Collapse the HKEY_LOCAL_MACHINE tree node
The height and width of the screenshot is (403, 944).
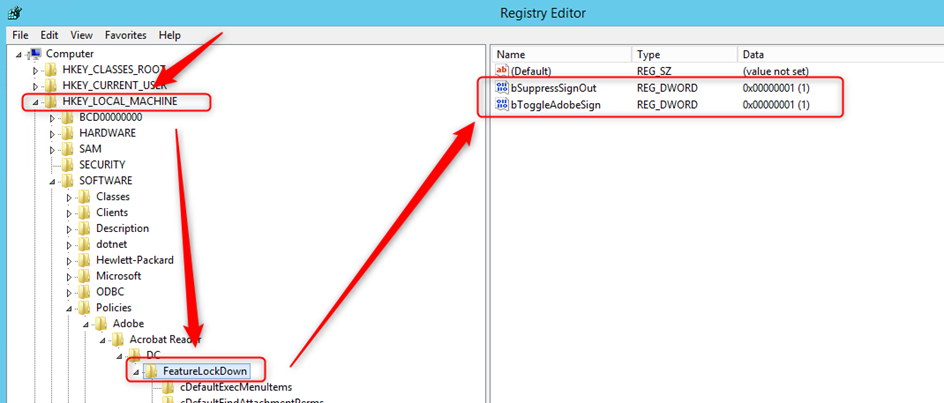37,102
